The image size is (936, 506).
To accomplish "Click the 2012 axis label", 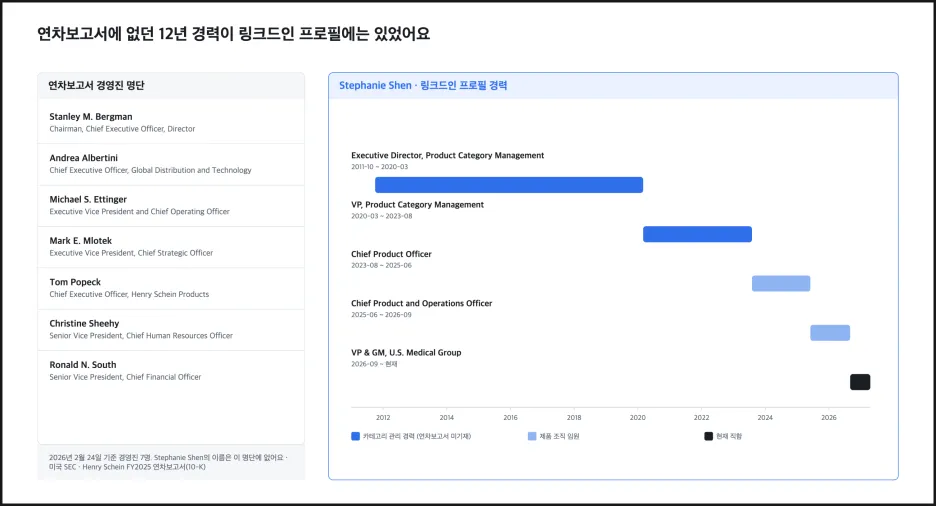I will click(383, 418).
